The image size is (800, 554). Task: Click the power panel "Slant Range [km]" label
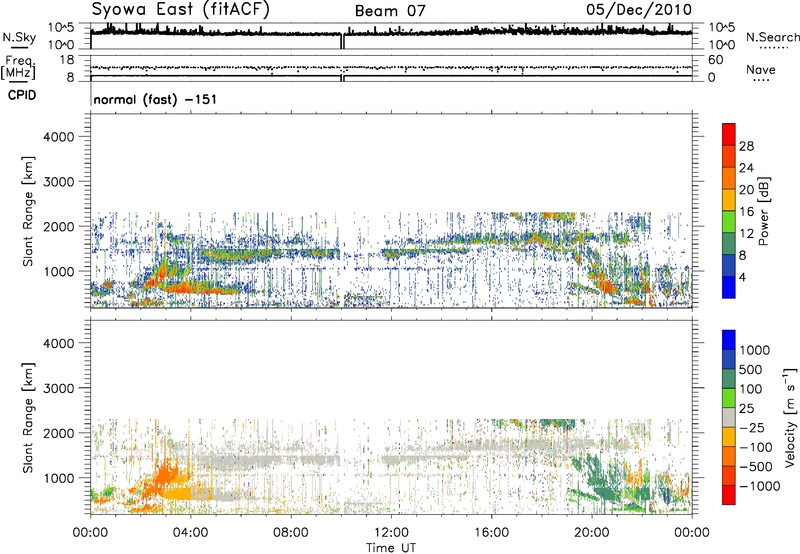[x=28, y=211]
